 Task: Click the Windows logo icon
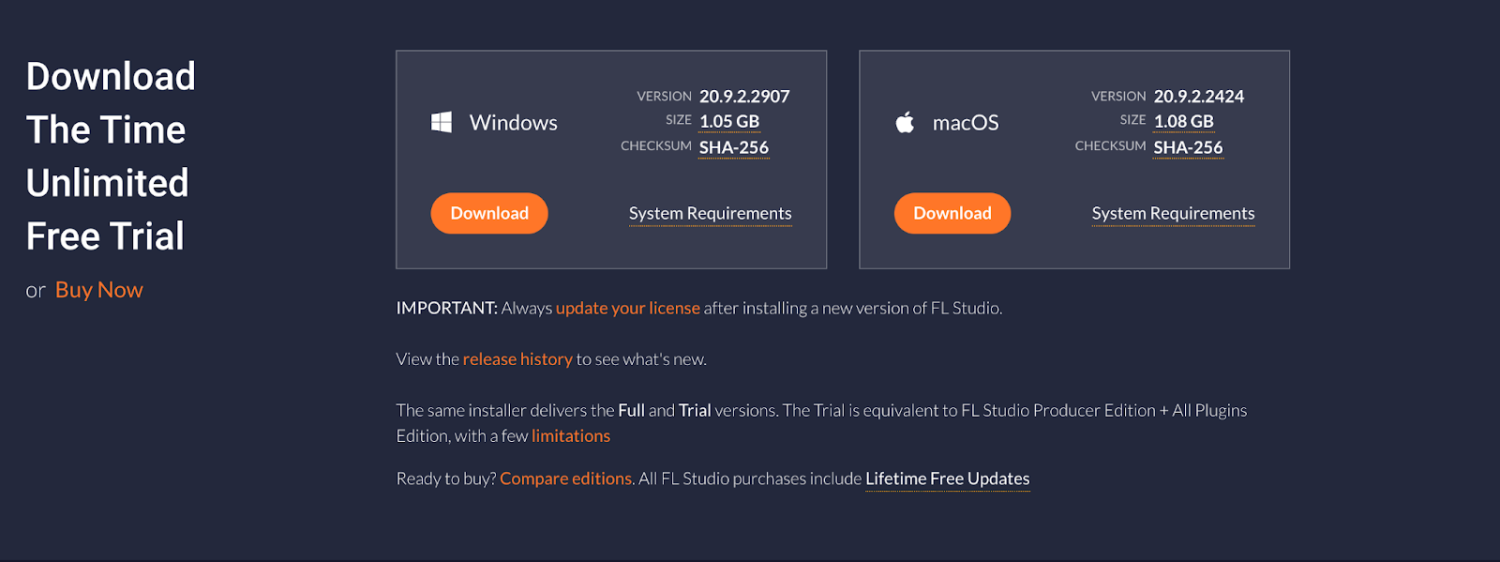point(441,123)
